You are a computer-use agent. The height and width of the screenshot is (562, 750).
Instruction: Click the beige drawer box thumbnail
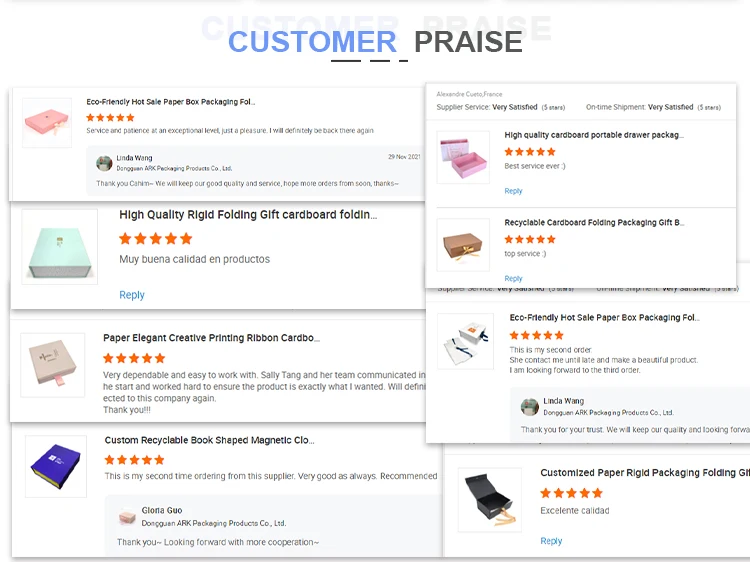tap(53, 365)
